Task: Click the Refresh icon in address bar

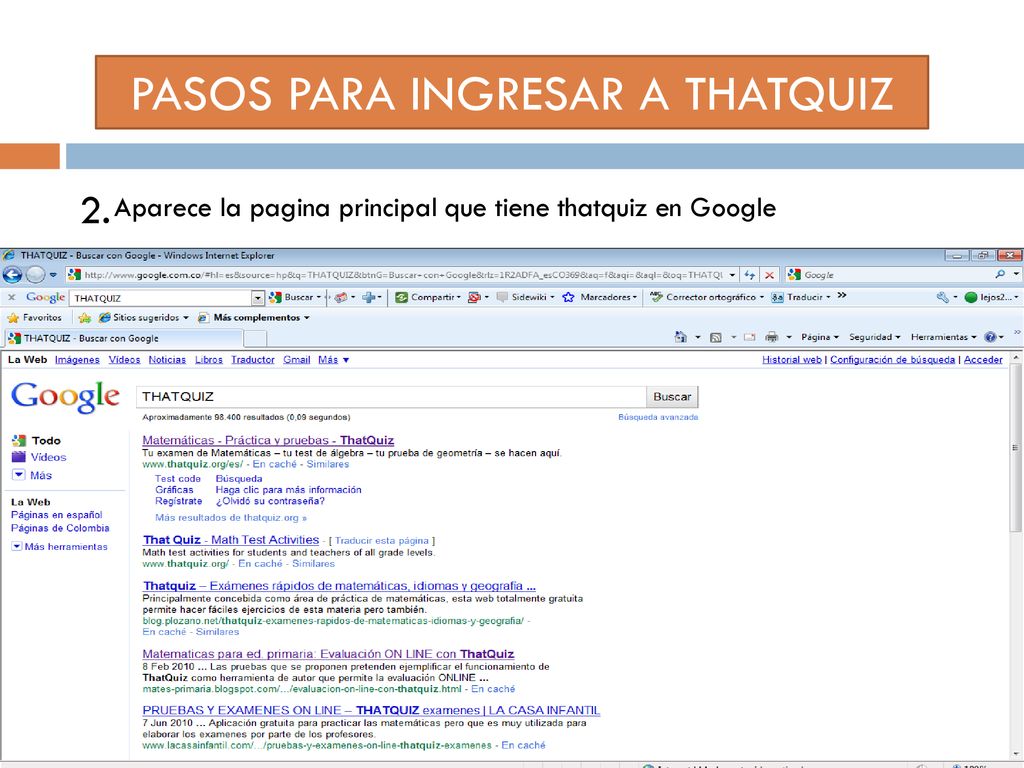Action: [750, 275]
